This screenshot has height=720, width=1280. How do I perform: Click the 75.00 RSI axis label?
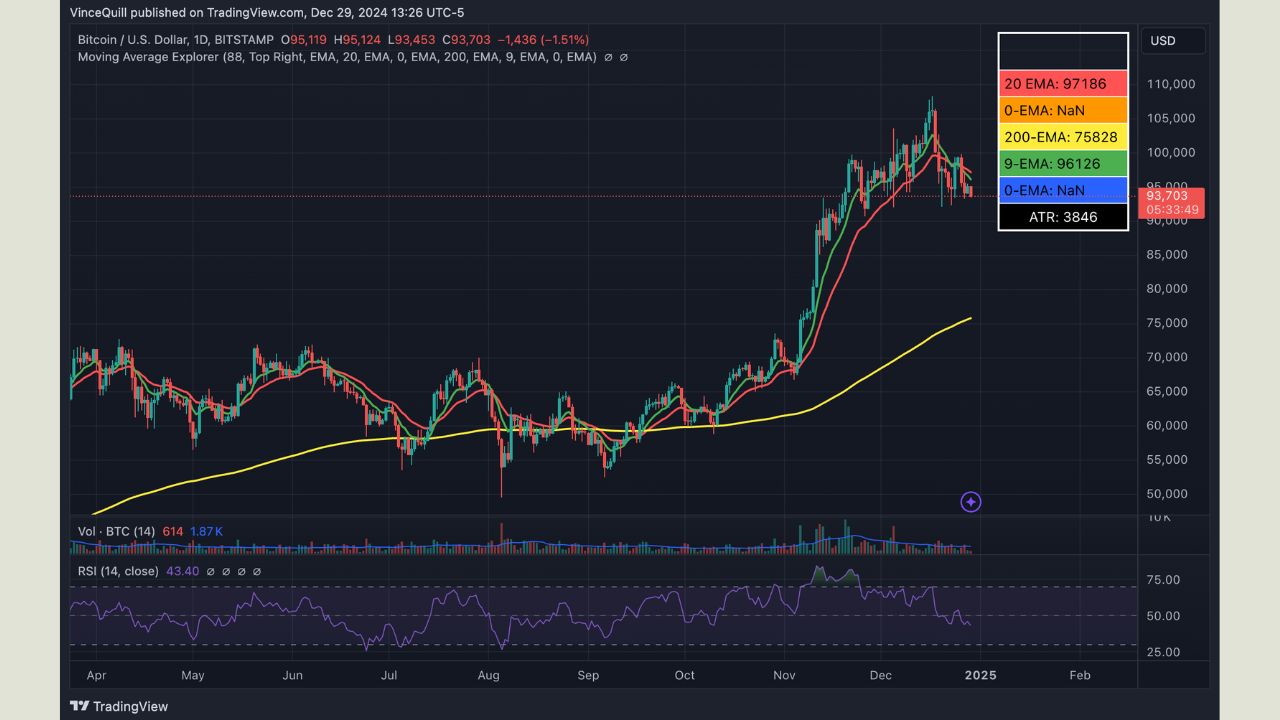pos(1163,580)
